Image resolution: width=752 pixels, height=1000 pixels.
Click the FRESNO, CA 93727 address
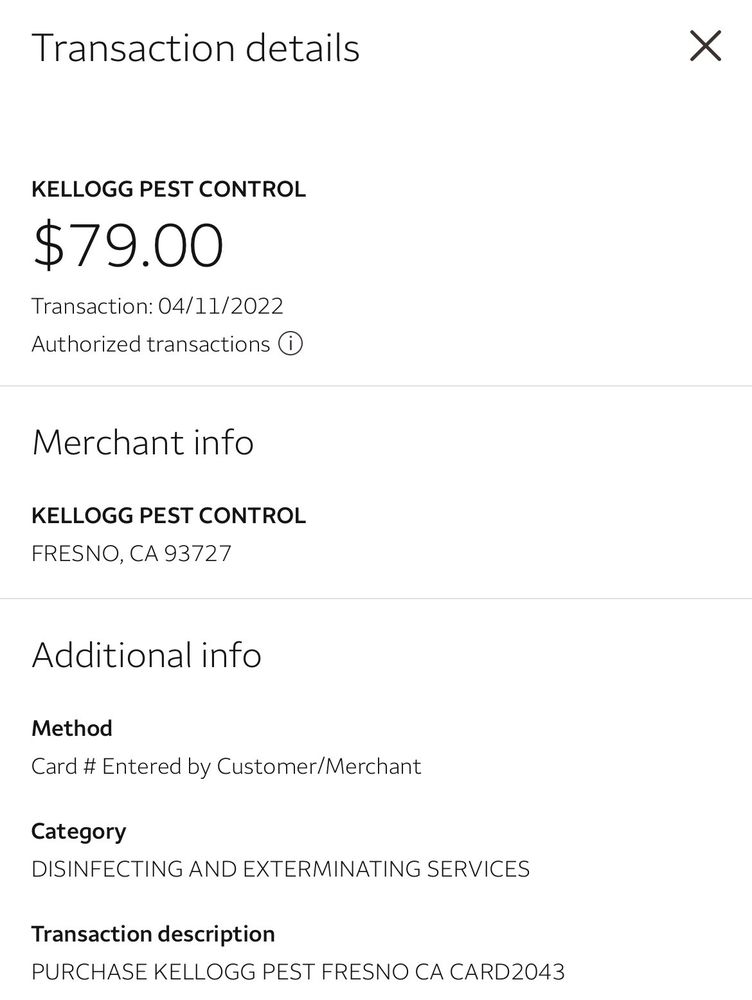coord(131,553)
